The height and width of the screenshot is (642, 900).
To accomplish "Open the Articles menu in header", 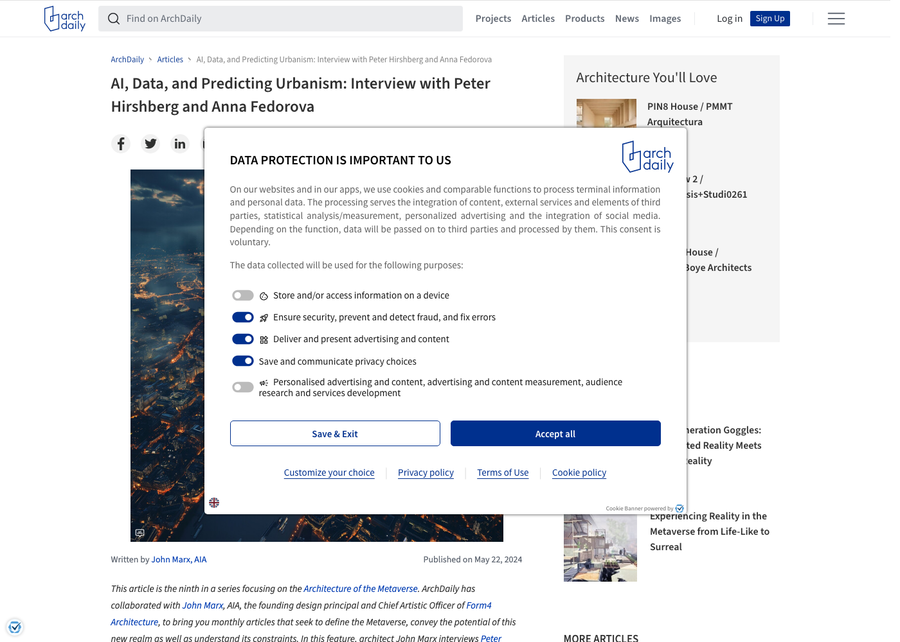I will pyautogui.click(x=538, y=18).
